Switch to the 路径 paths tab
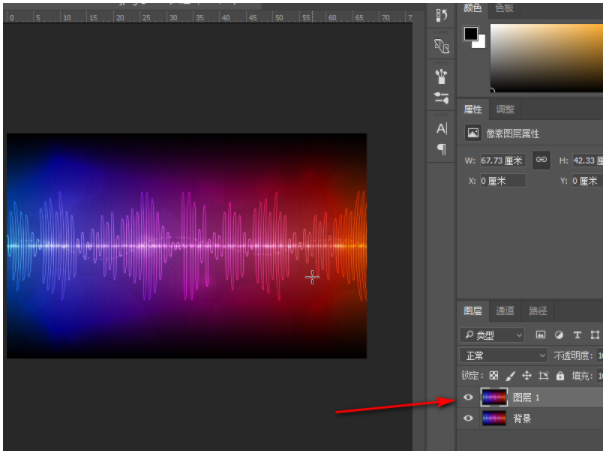Screen dimensions: 606x451 pos(538,311)
